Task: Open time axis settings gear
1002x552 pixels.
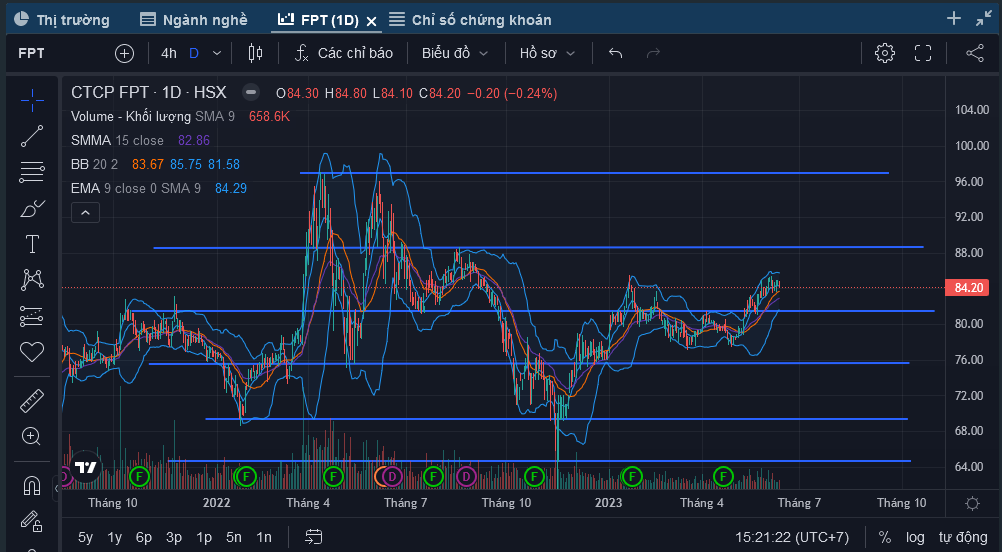Action: tap(973, 503)
